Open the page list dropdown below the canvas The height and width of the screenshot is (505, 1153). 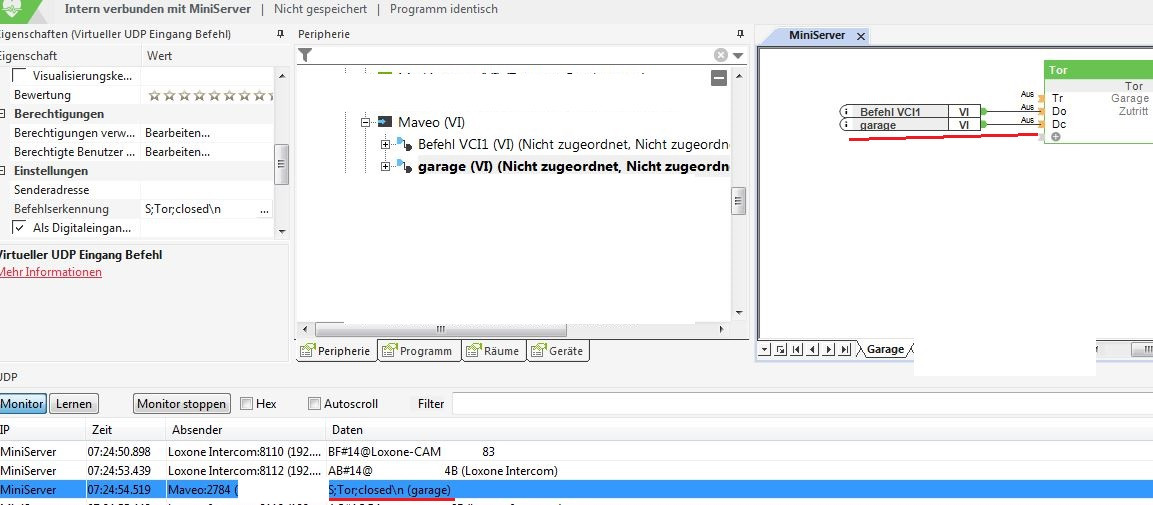[x=765, y=350]
